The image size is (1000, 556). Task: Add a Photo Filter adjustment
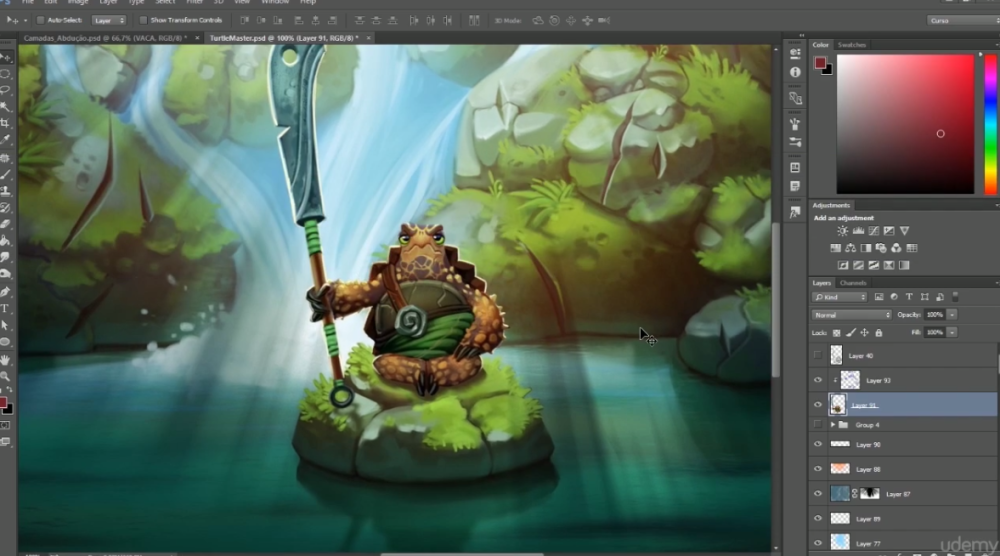tap(881, 248)
